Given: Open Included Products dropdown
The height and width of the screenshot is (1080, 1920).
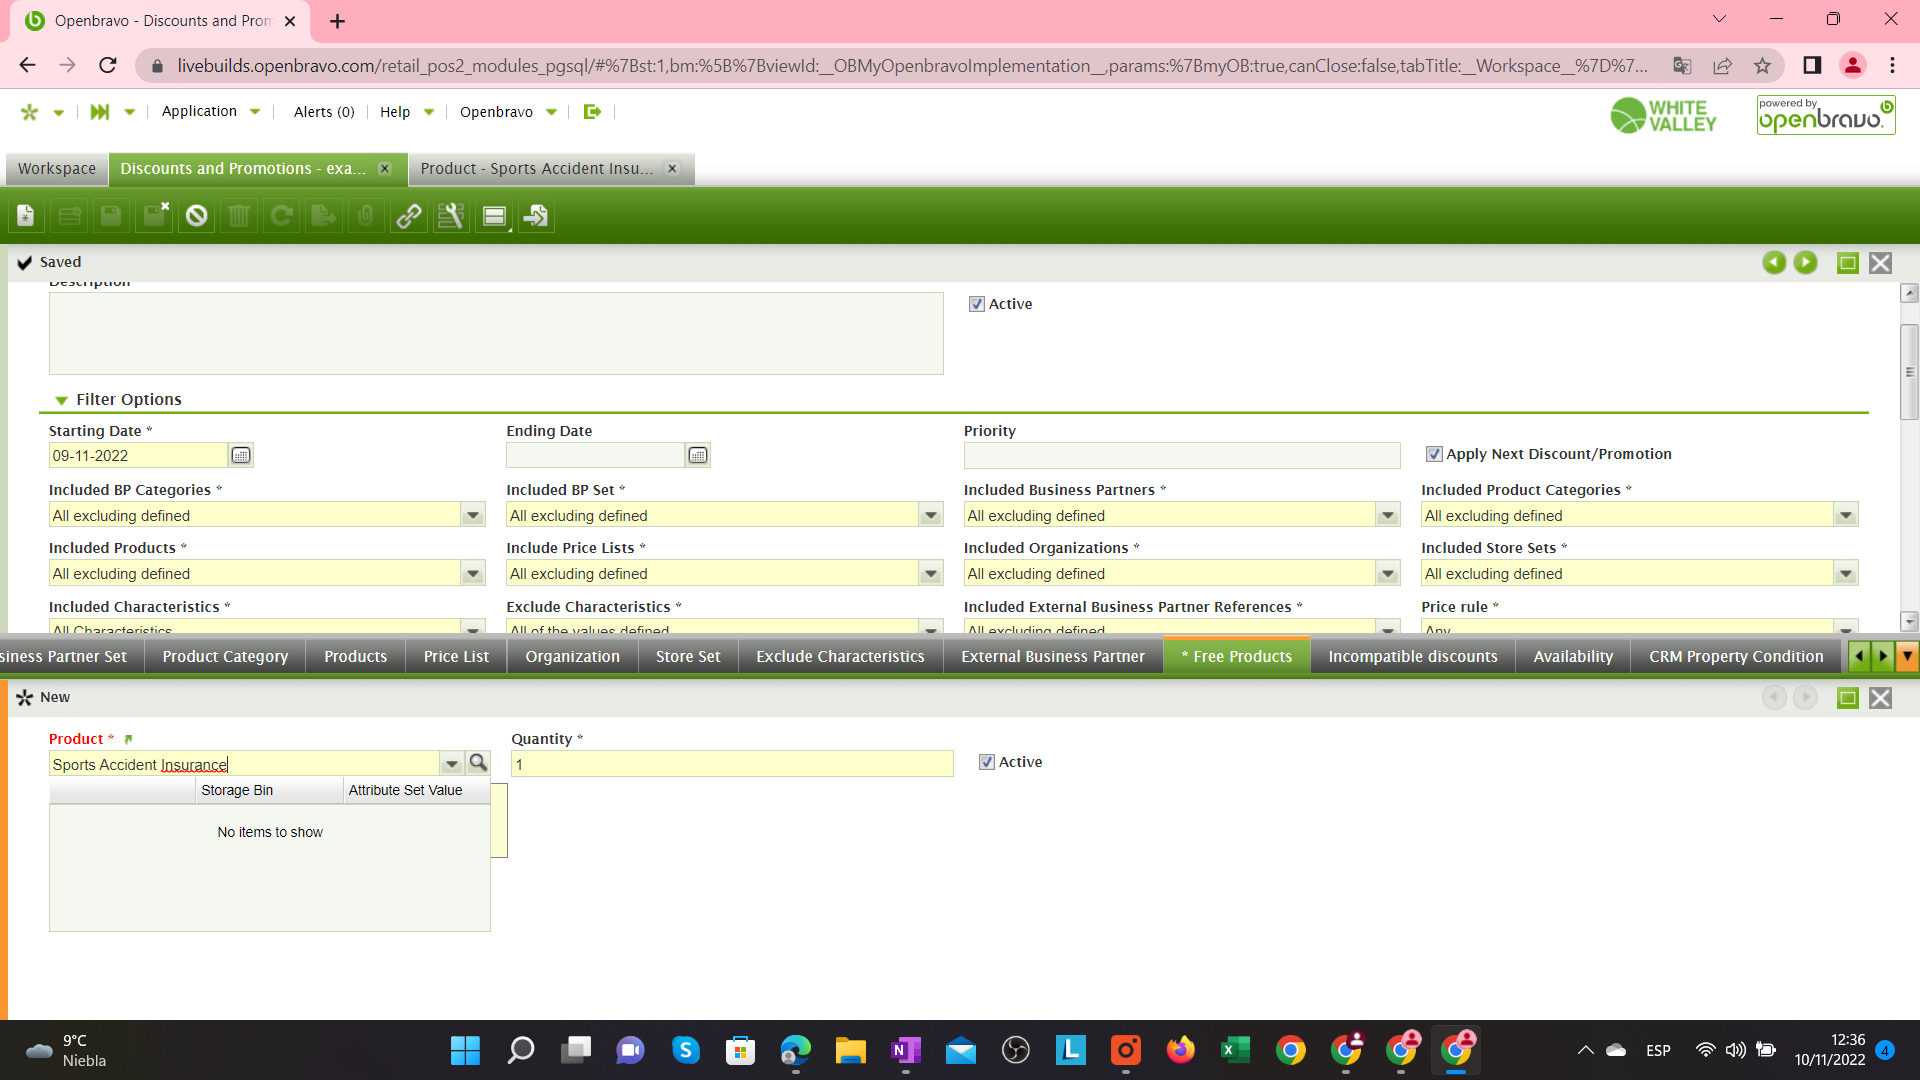Looking at the screenshot, I should 473,574.
